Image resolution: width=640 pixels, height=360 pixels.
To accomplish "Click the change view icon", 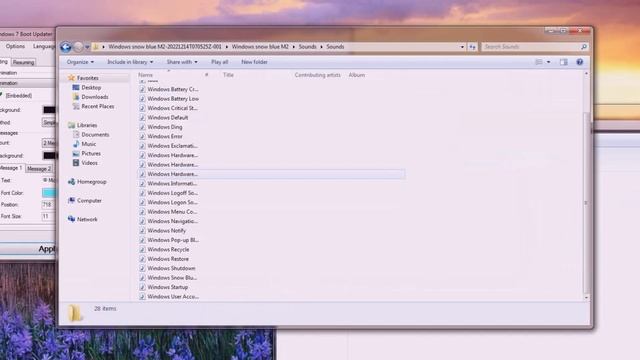I will pyautogui.click(x=539, y=62).
